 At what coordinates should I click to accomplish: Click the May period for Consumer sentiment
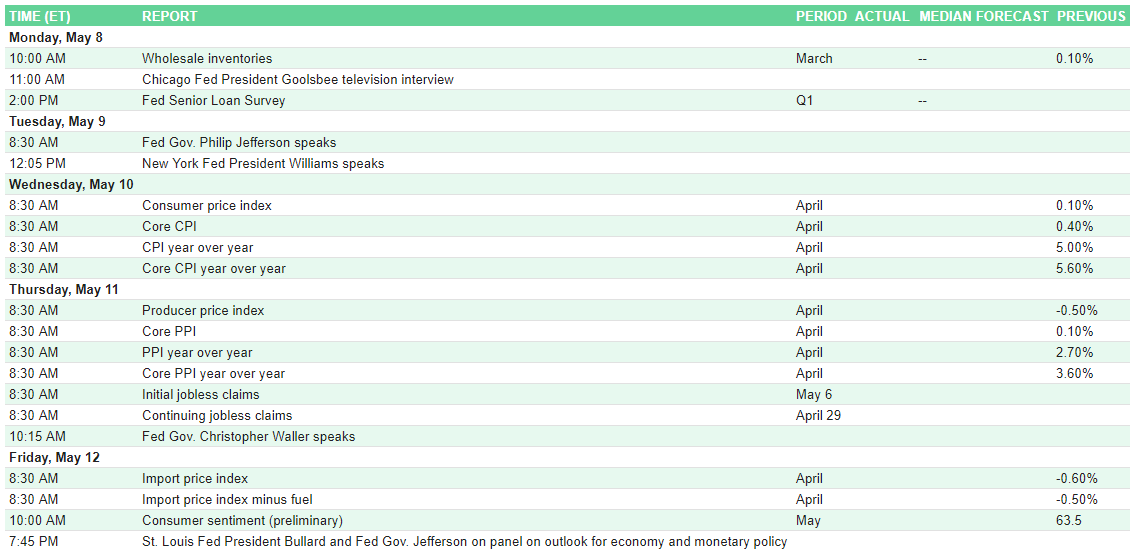[808, 521]
